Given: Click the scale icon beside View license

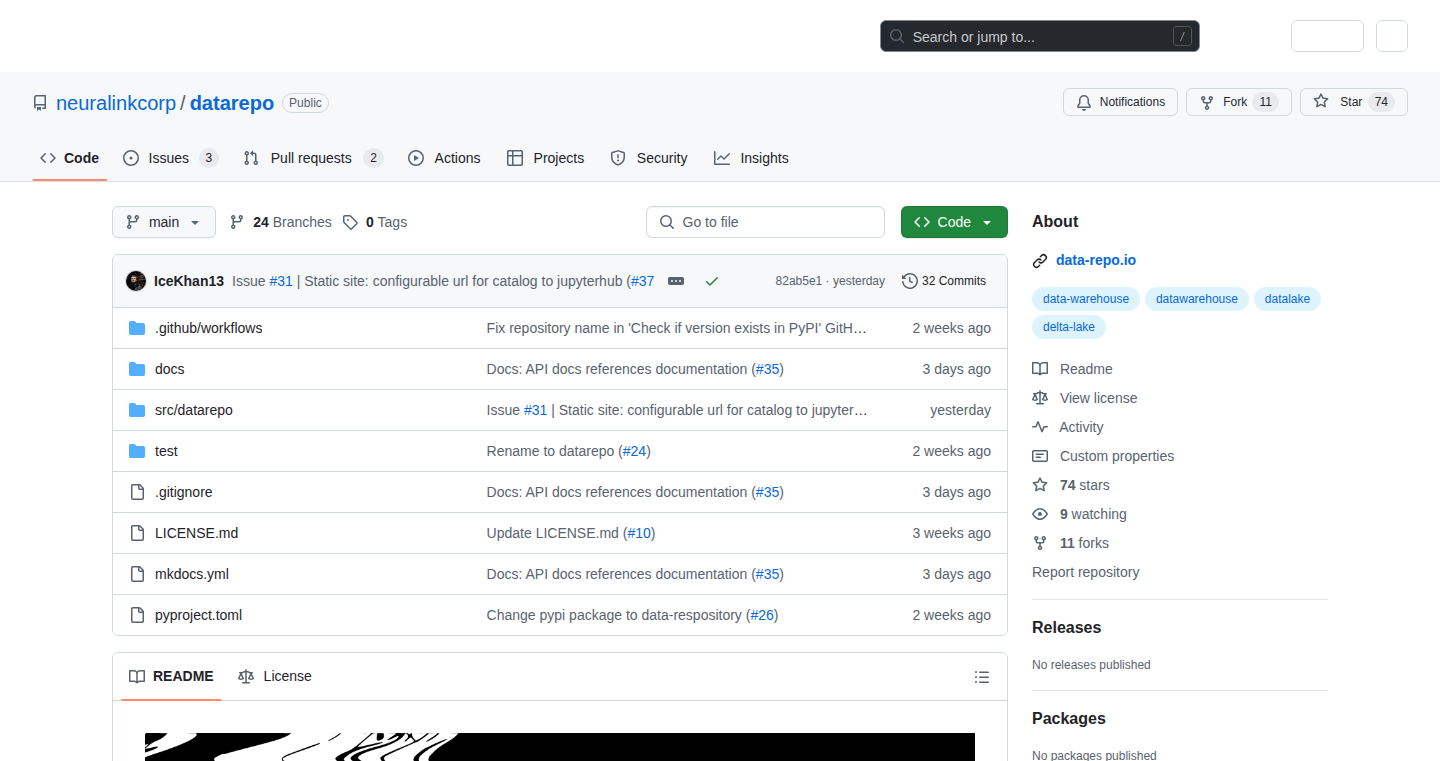Looking at the screenshot, I should (1040, 398).
